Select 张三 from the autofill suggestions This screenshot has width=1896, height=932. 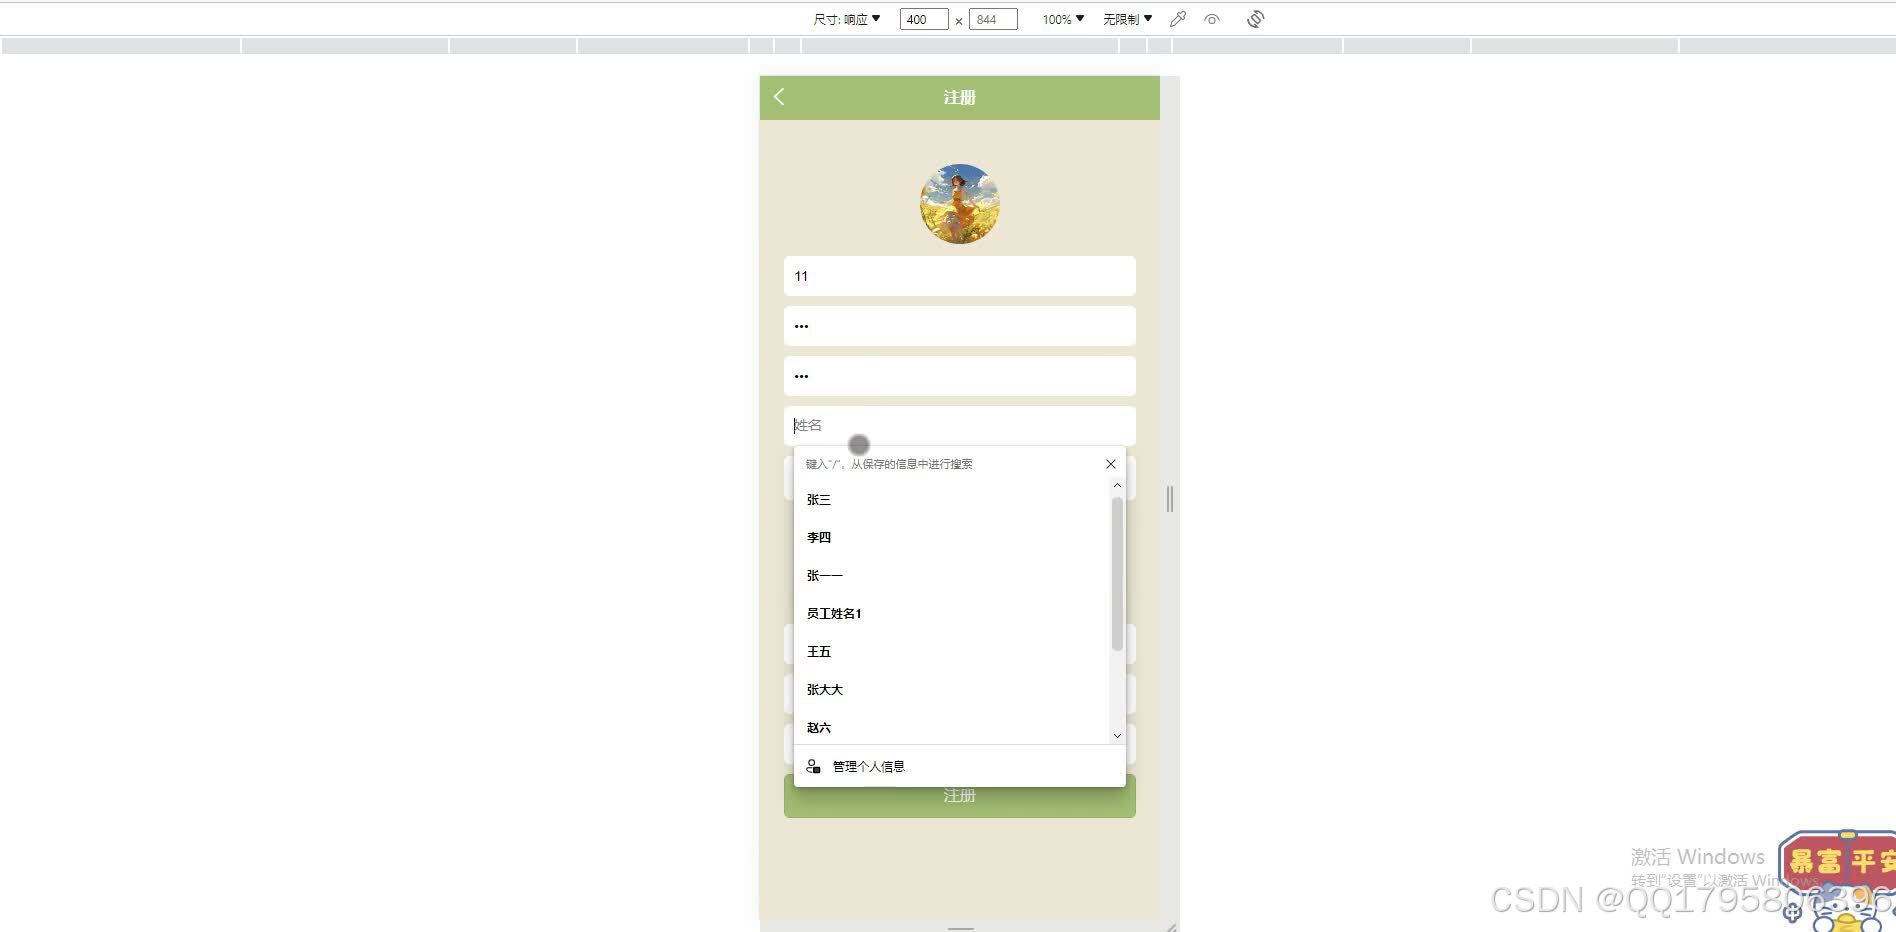(818, 500)
